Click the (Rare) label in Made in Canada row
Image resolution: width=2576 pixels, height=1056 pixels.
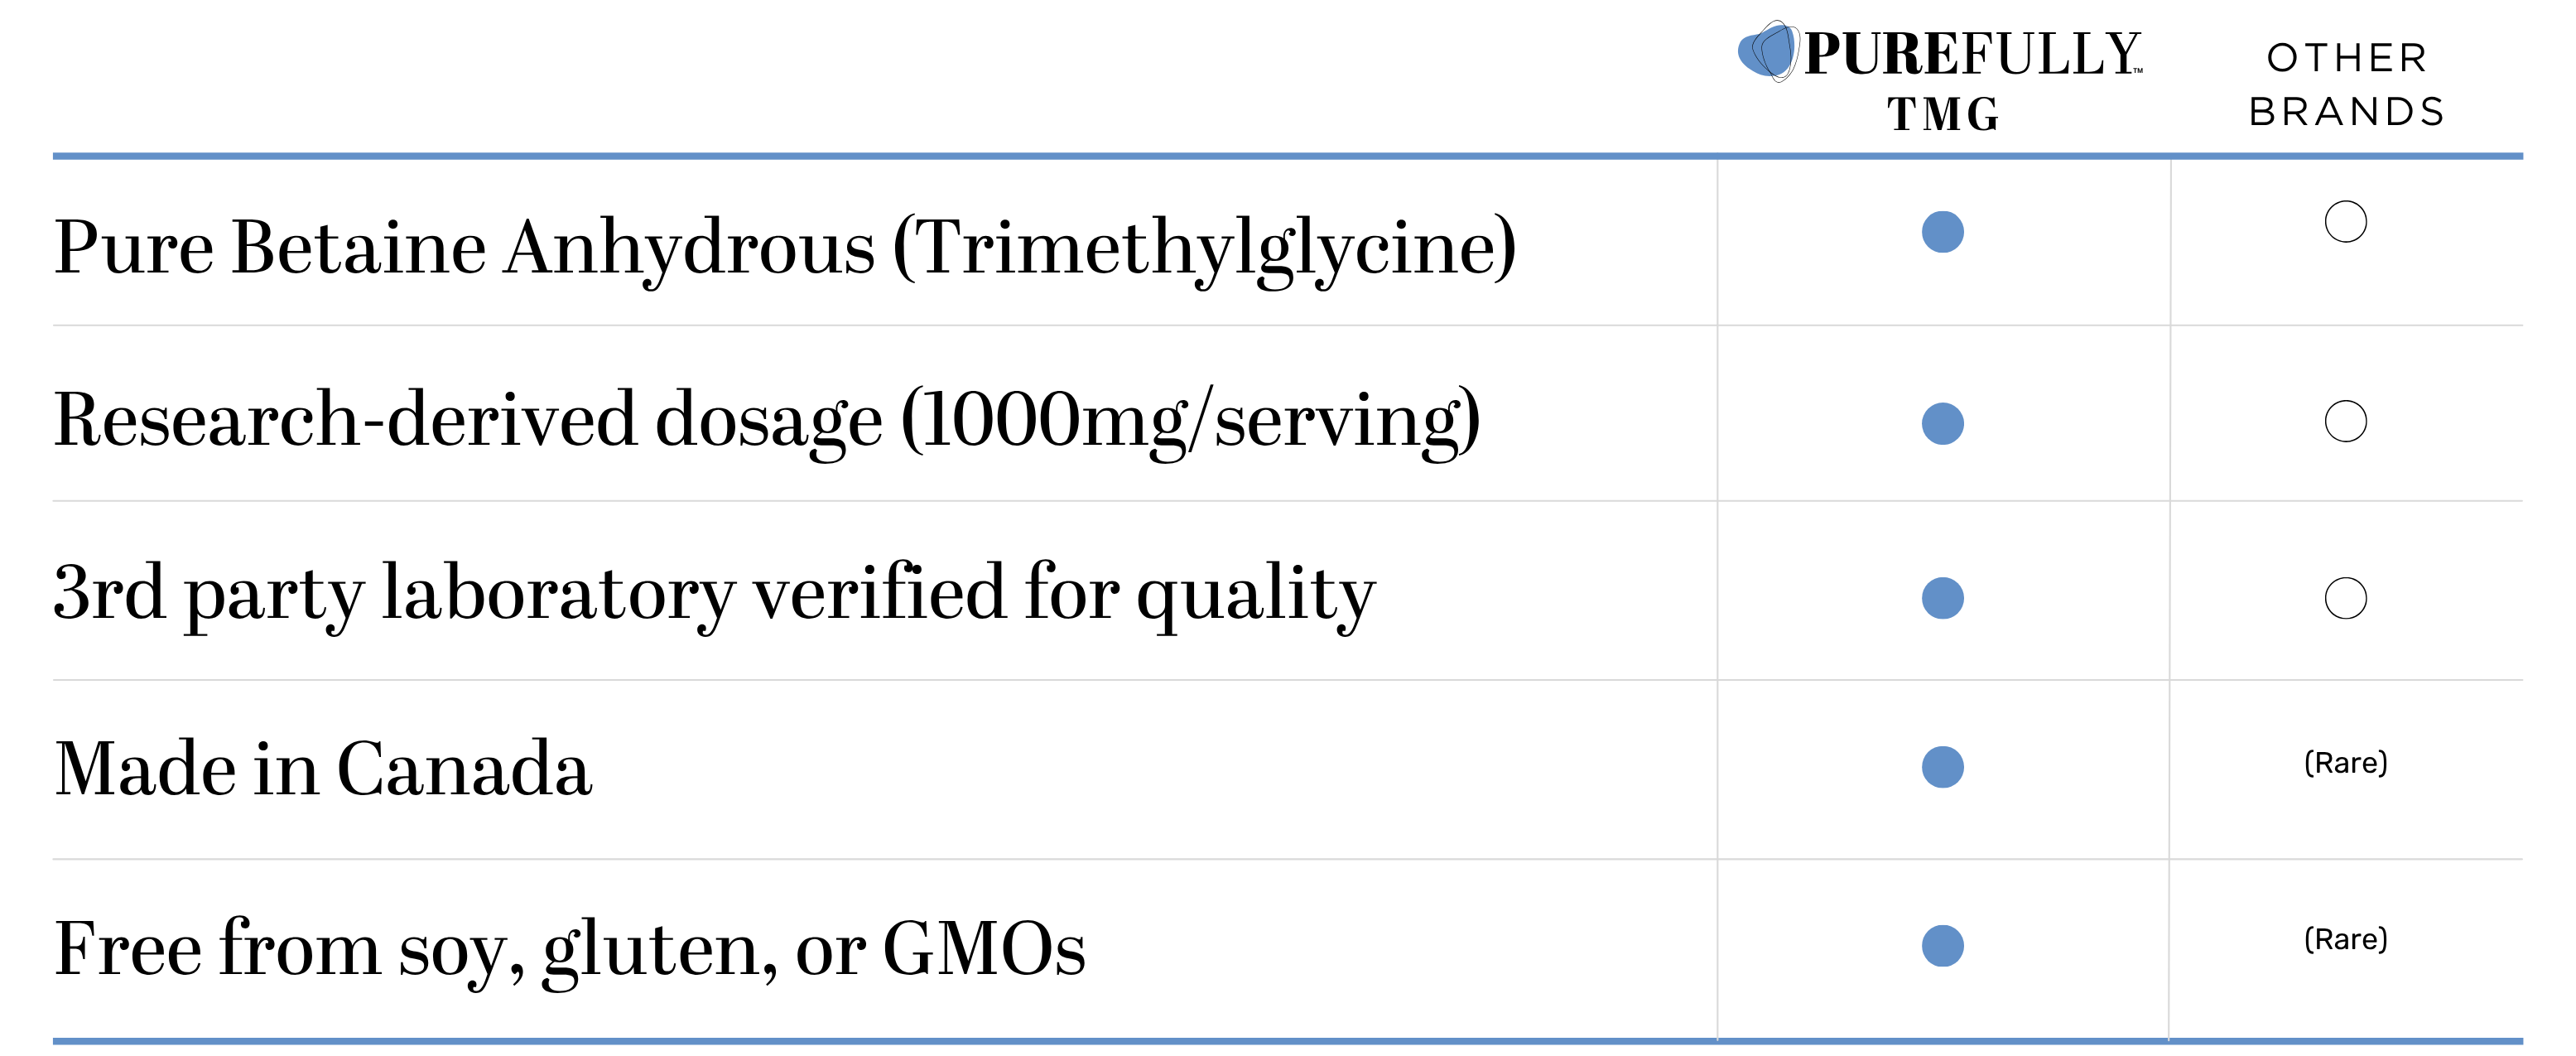click(x=2345, y=763)
